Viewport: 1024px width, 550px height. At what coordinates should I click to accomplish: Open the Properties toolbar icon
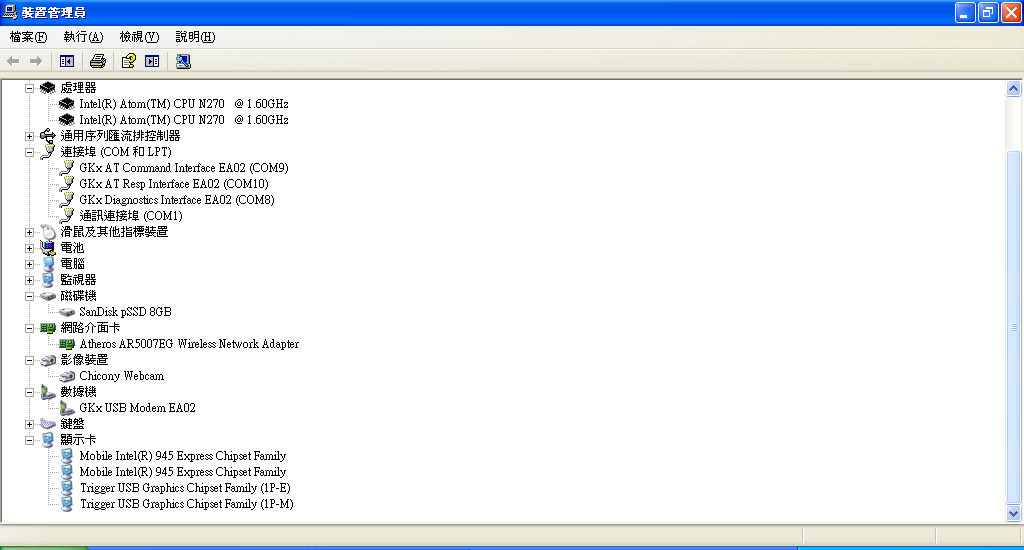(129, 61)
